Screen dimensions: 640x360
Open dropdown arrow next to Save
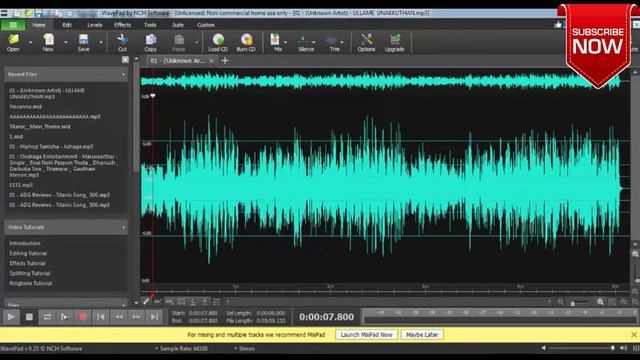tap(101, 42)
